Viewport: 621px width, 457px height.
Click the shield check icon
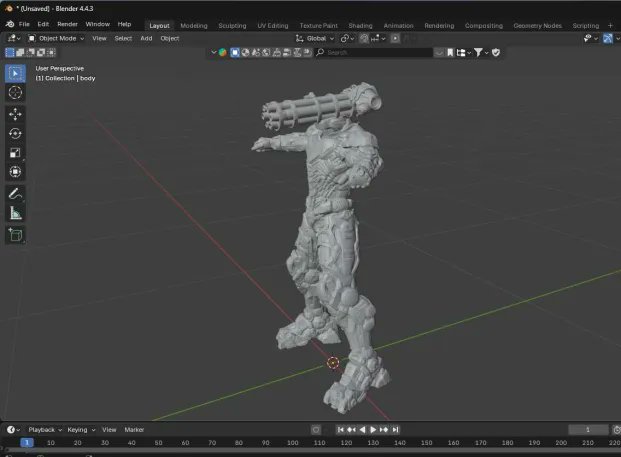(x=496, y=52)
